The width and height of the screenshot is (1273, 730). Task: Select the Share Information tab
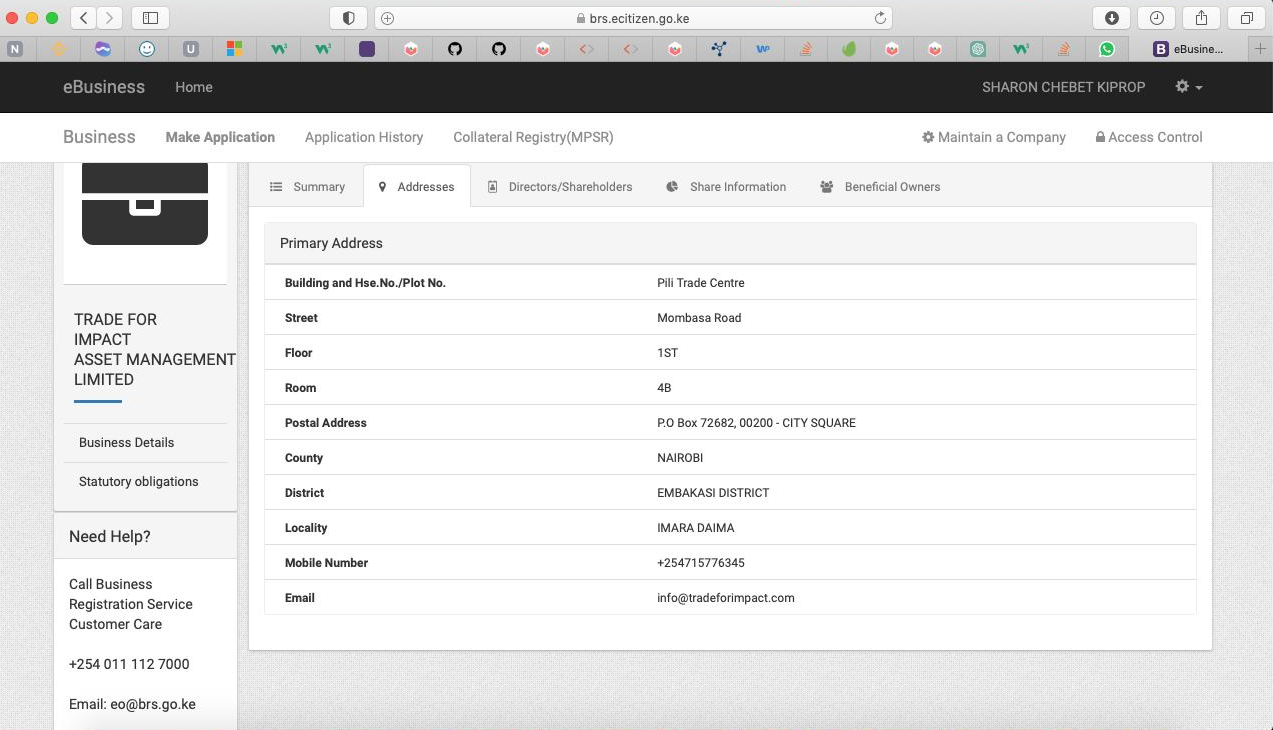pos(726,187)
